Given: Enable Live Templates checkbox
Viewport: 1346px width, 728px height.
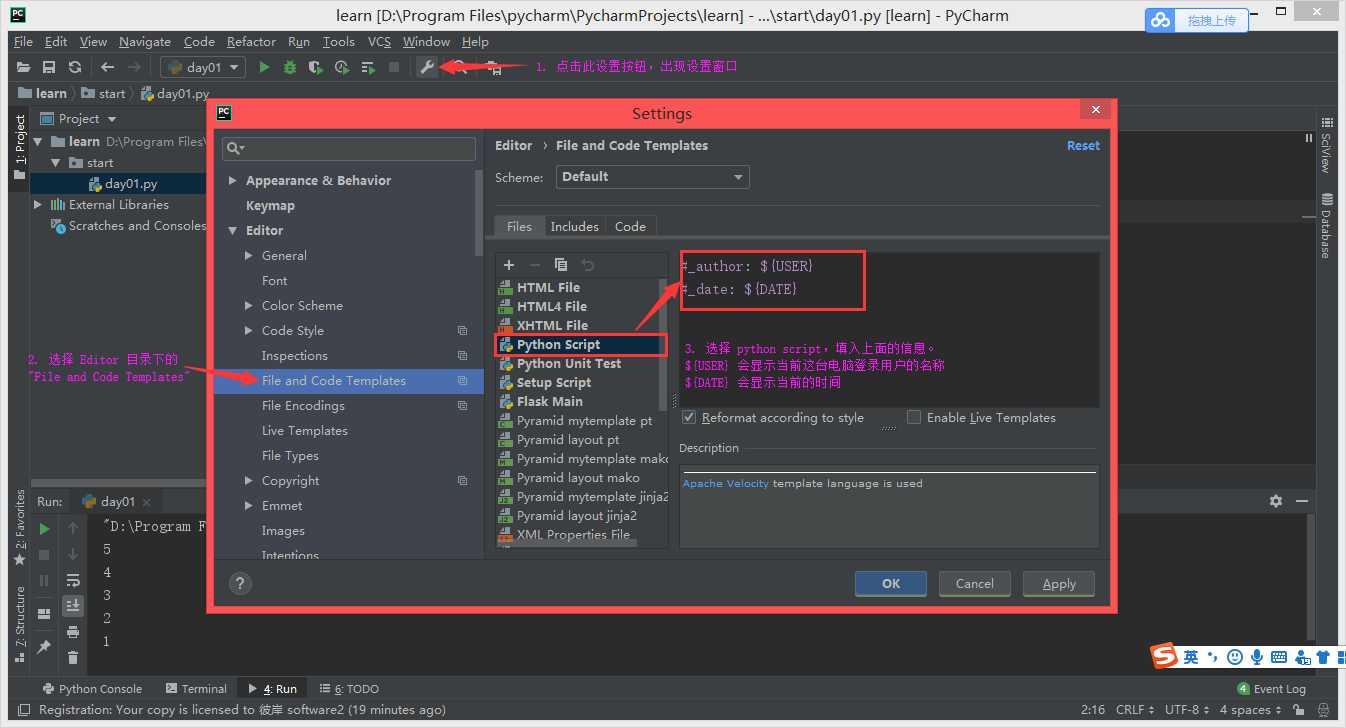Looking at the screenshot, I should pyautogui.click(x=914, y=417).
